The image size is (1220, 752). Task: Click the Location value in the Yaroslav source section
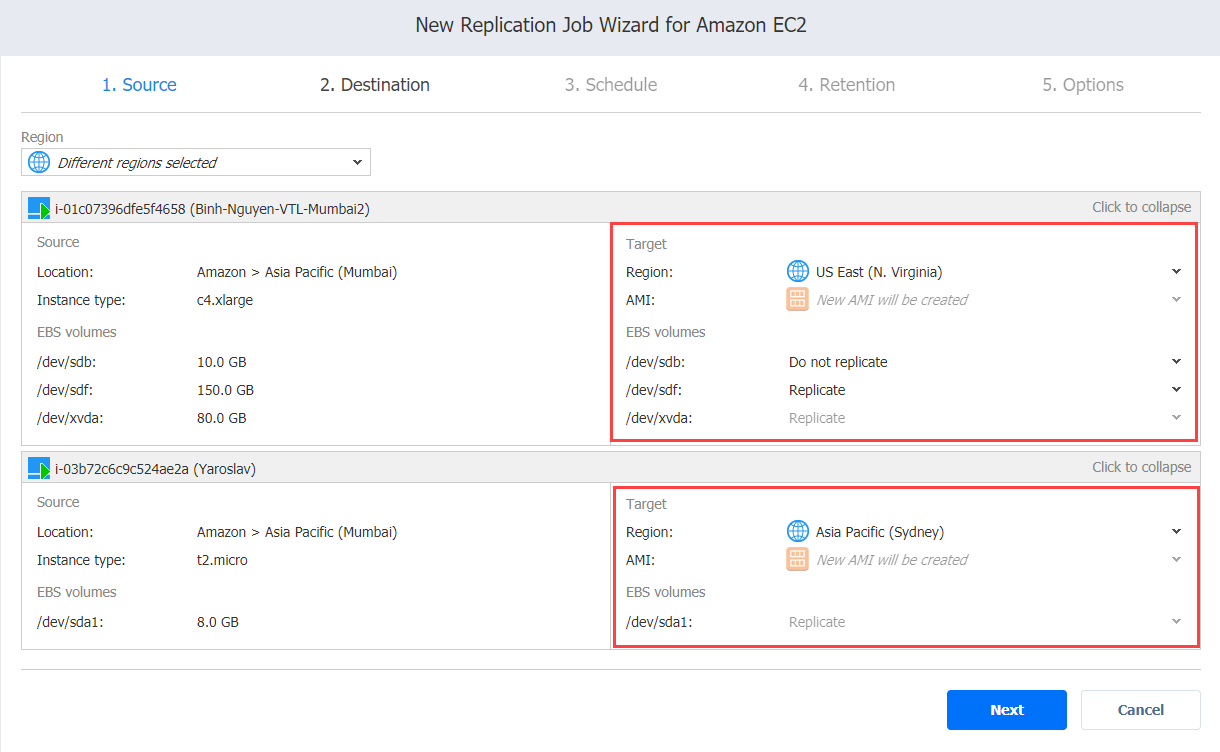point(297,532)
